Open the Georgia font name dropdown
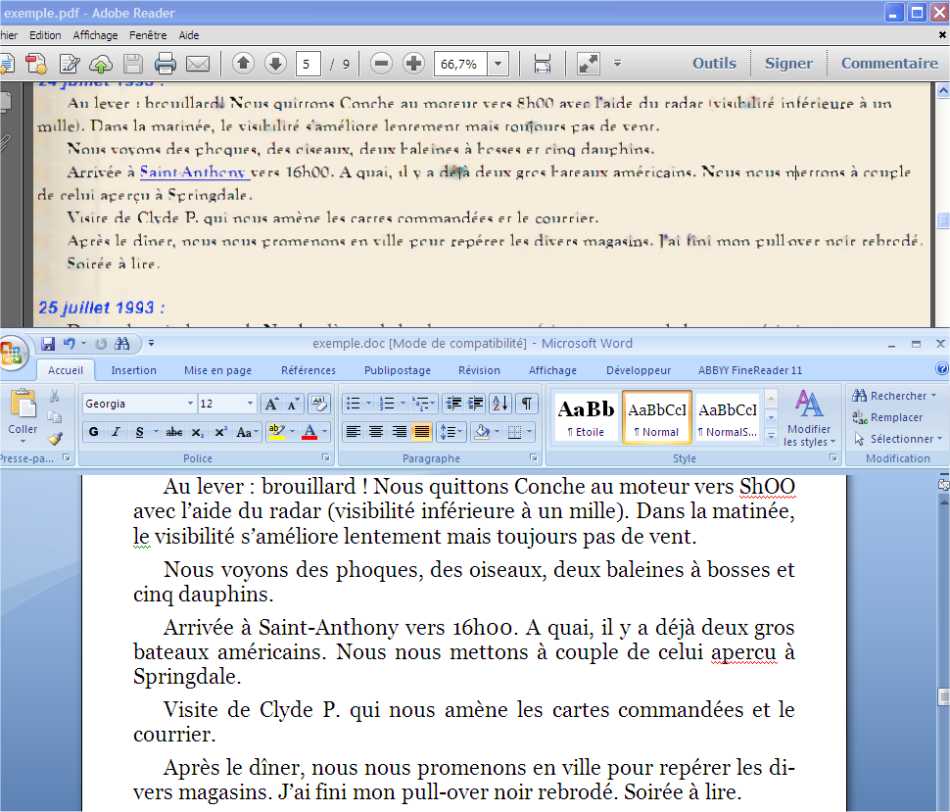The height and width of the screenshot is (812, 950). [x=190, y=404]
